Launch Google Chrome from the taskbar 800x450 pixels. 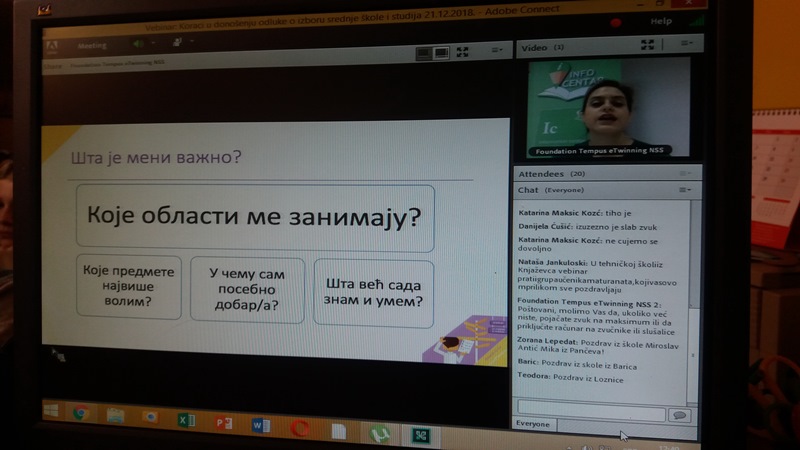point(80,413)
